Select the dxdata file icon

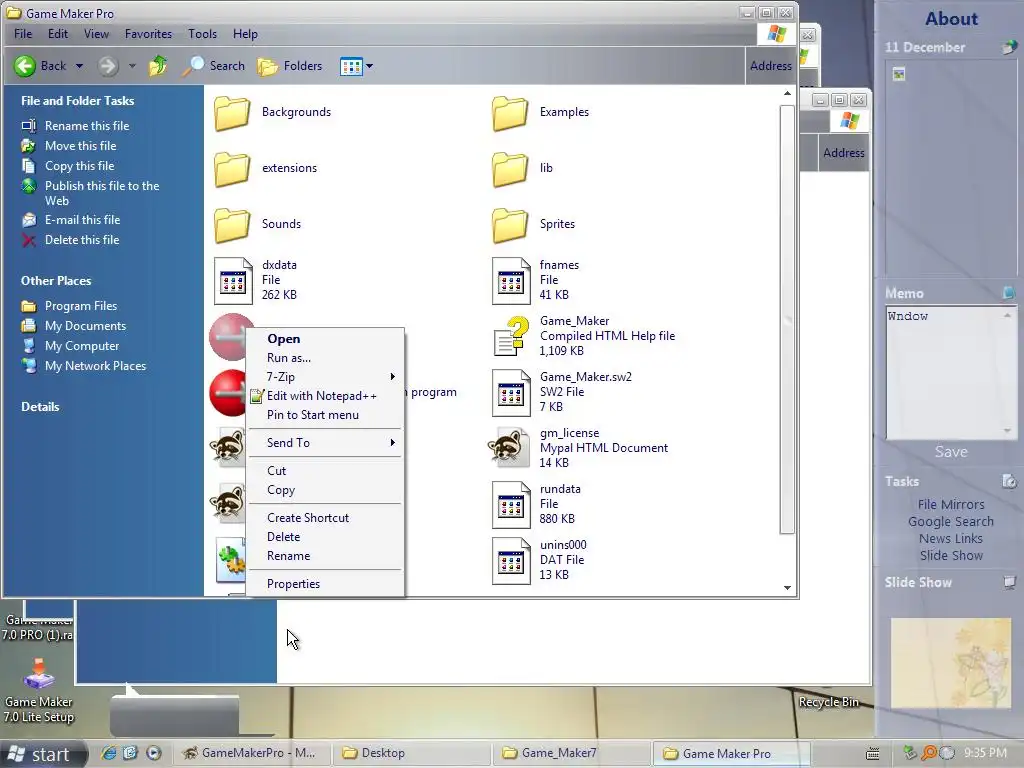click(233, 281)
